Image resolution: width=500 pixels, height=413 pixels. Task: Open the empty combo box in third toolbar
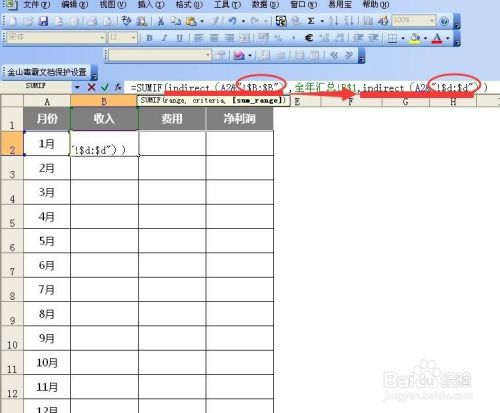160,55
